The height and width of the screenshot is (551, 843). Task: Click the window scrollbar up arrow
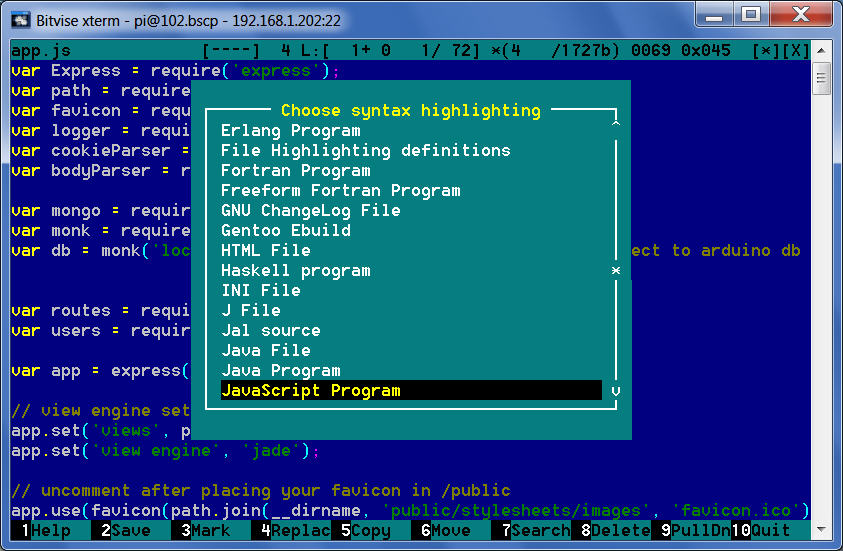821,52
